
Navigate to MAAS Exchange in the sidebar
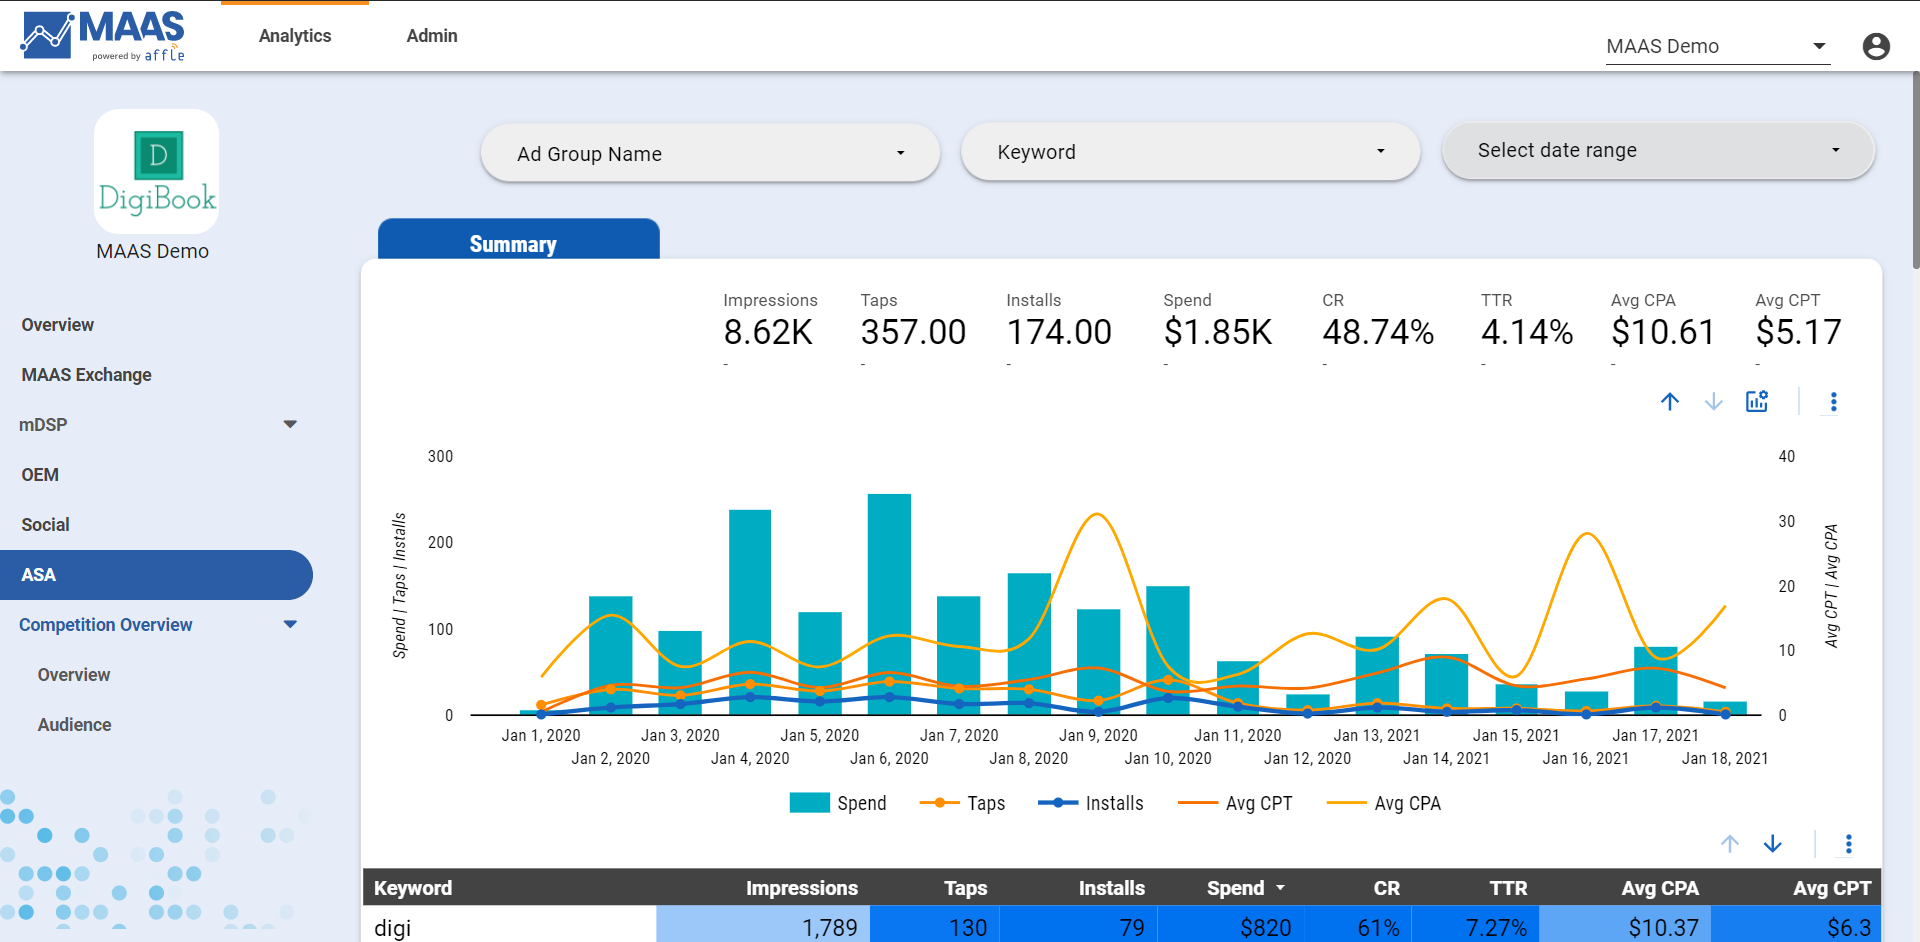pyautogui.click(x=86, y=374)
